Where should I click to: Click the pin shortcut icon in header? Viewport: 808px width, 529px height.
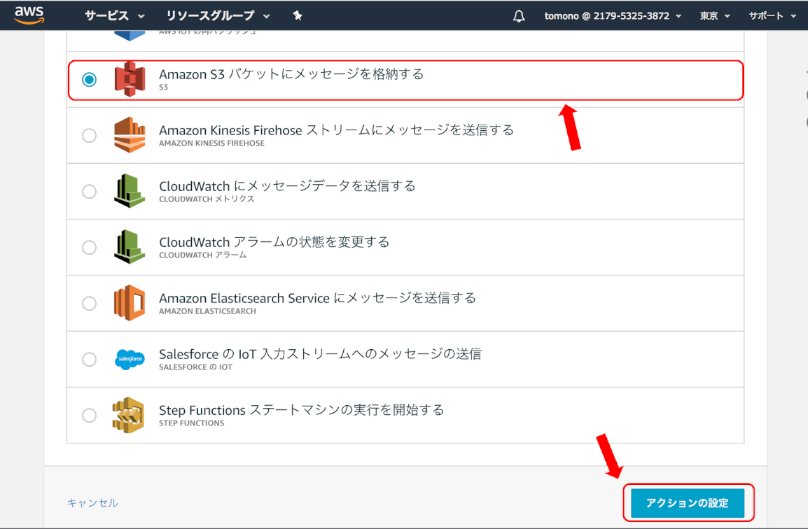[297, 16]
